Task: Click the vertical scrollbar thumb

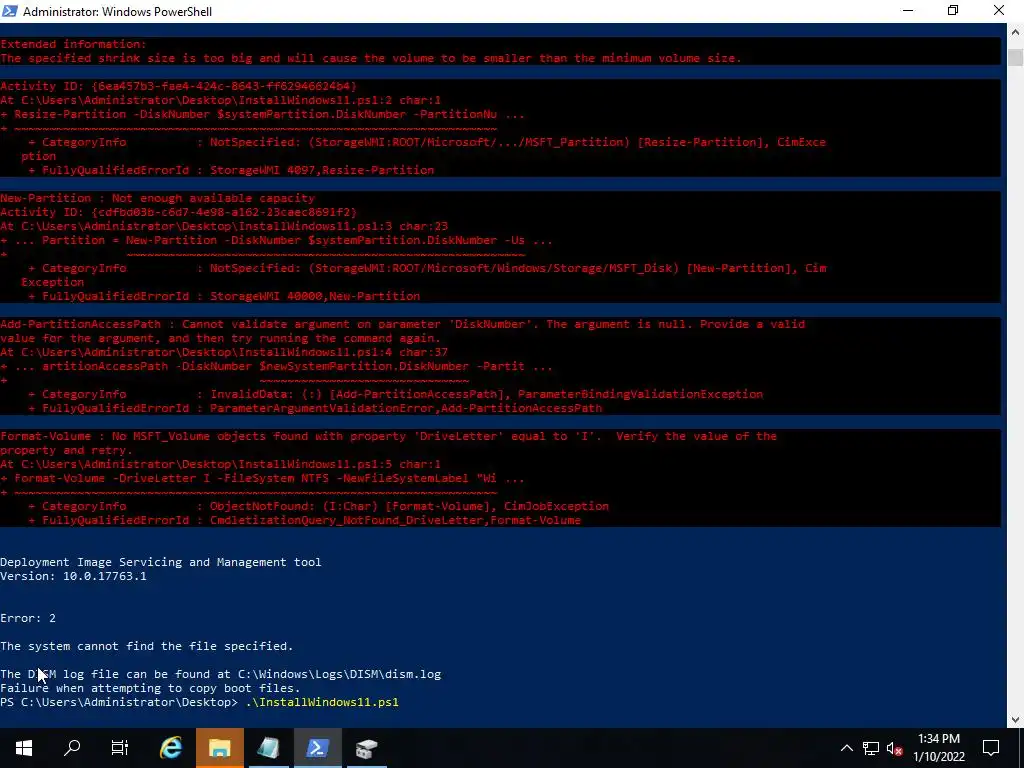Action: click(x=1016, y=57)
